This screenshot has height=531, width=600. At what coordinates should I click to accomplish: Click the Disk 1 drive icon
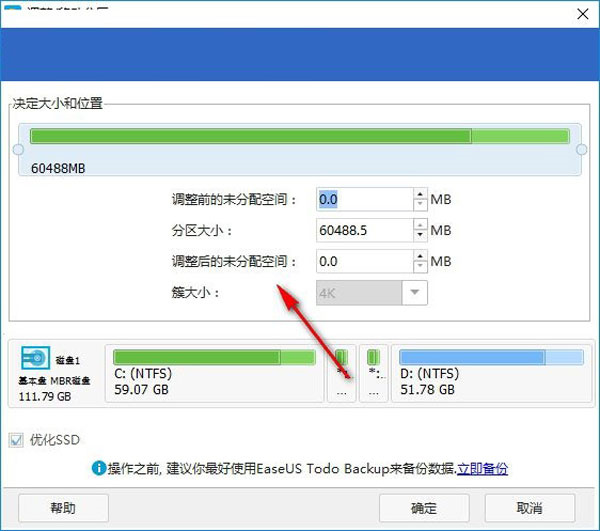tap(35, 358)
